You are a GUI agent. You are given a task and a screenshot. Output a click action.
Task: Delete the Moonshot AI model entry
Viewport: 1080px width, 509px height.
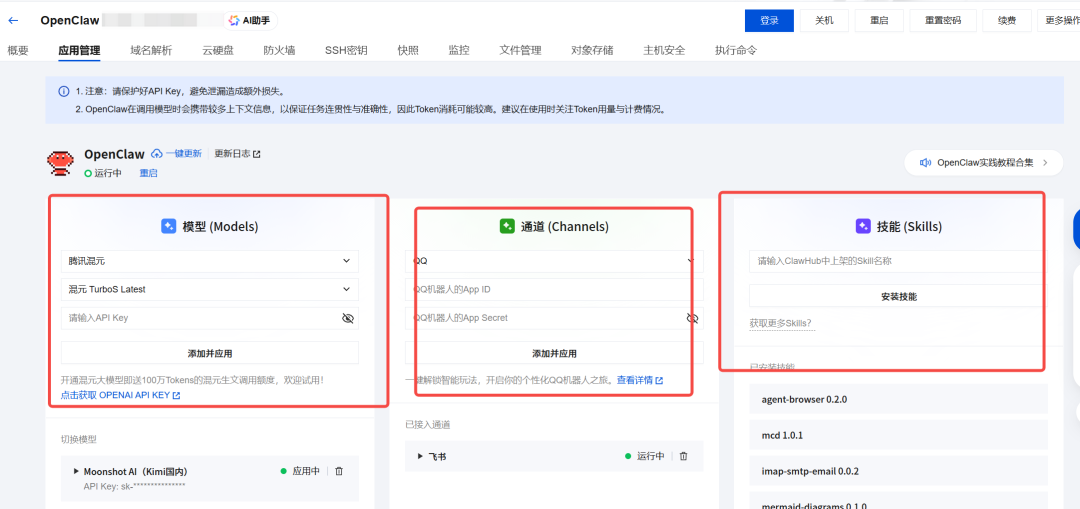339,471
